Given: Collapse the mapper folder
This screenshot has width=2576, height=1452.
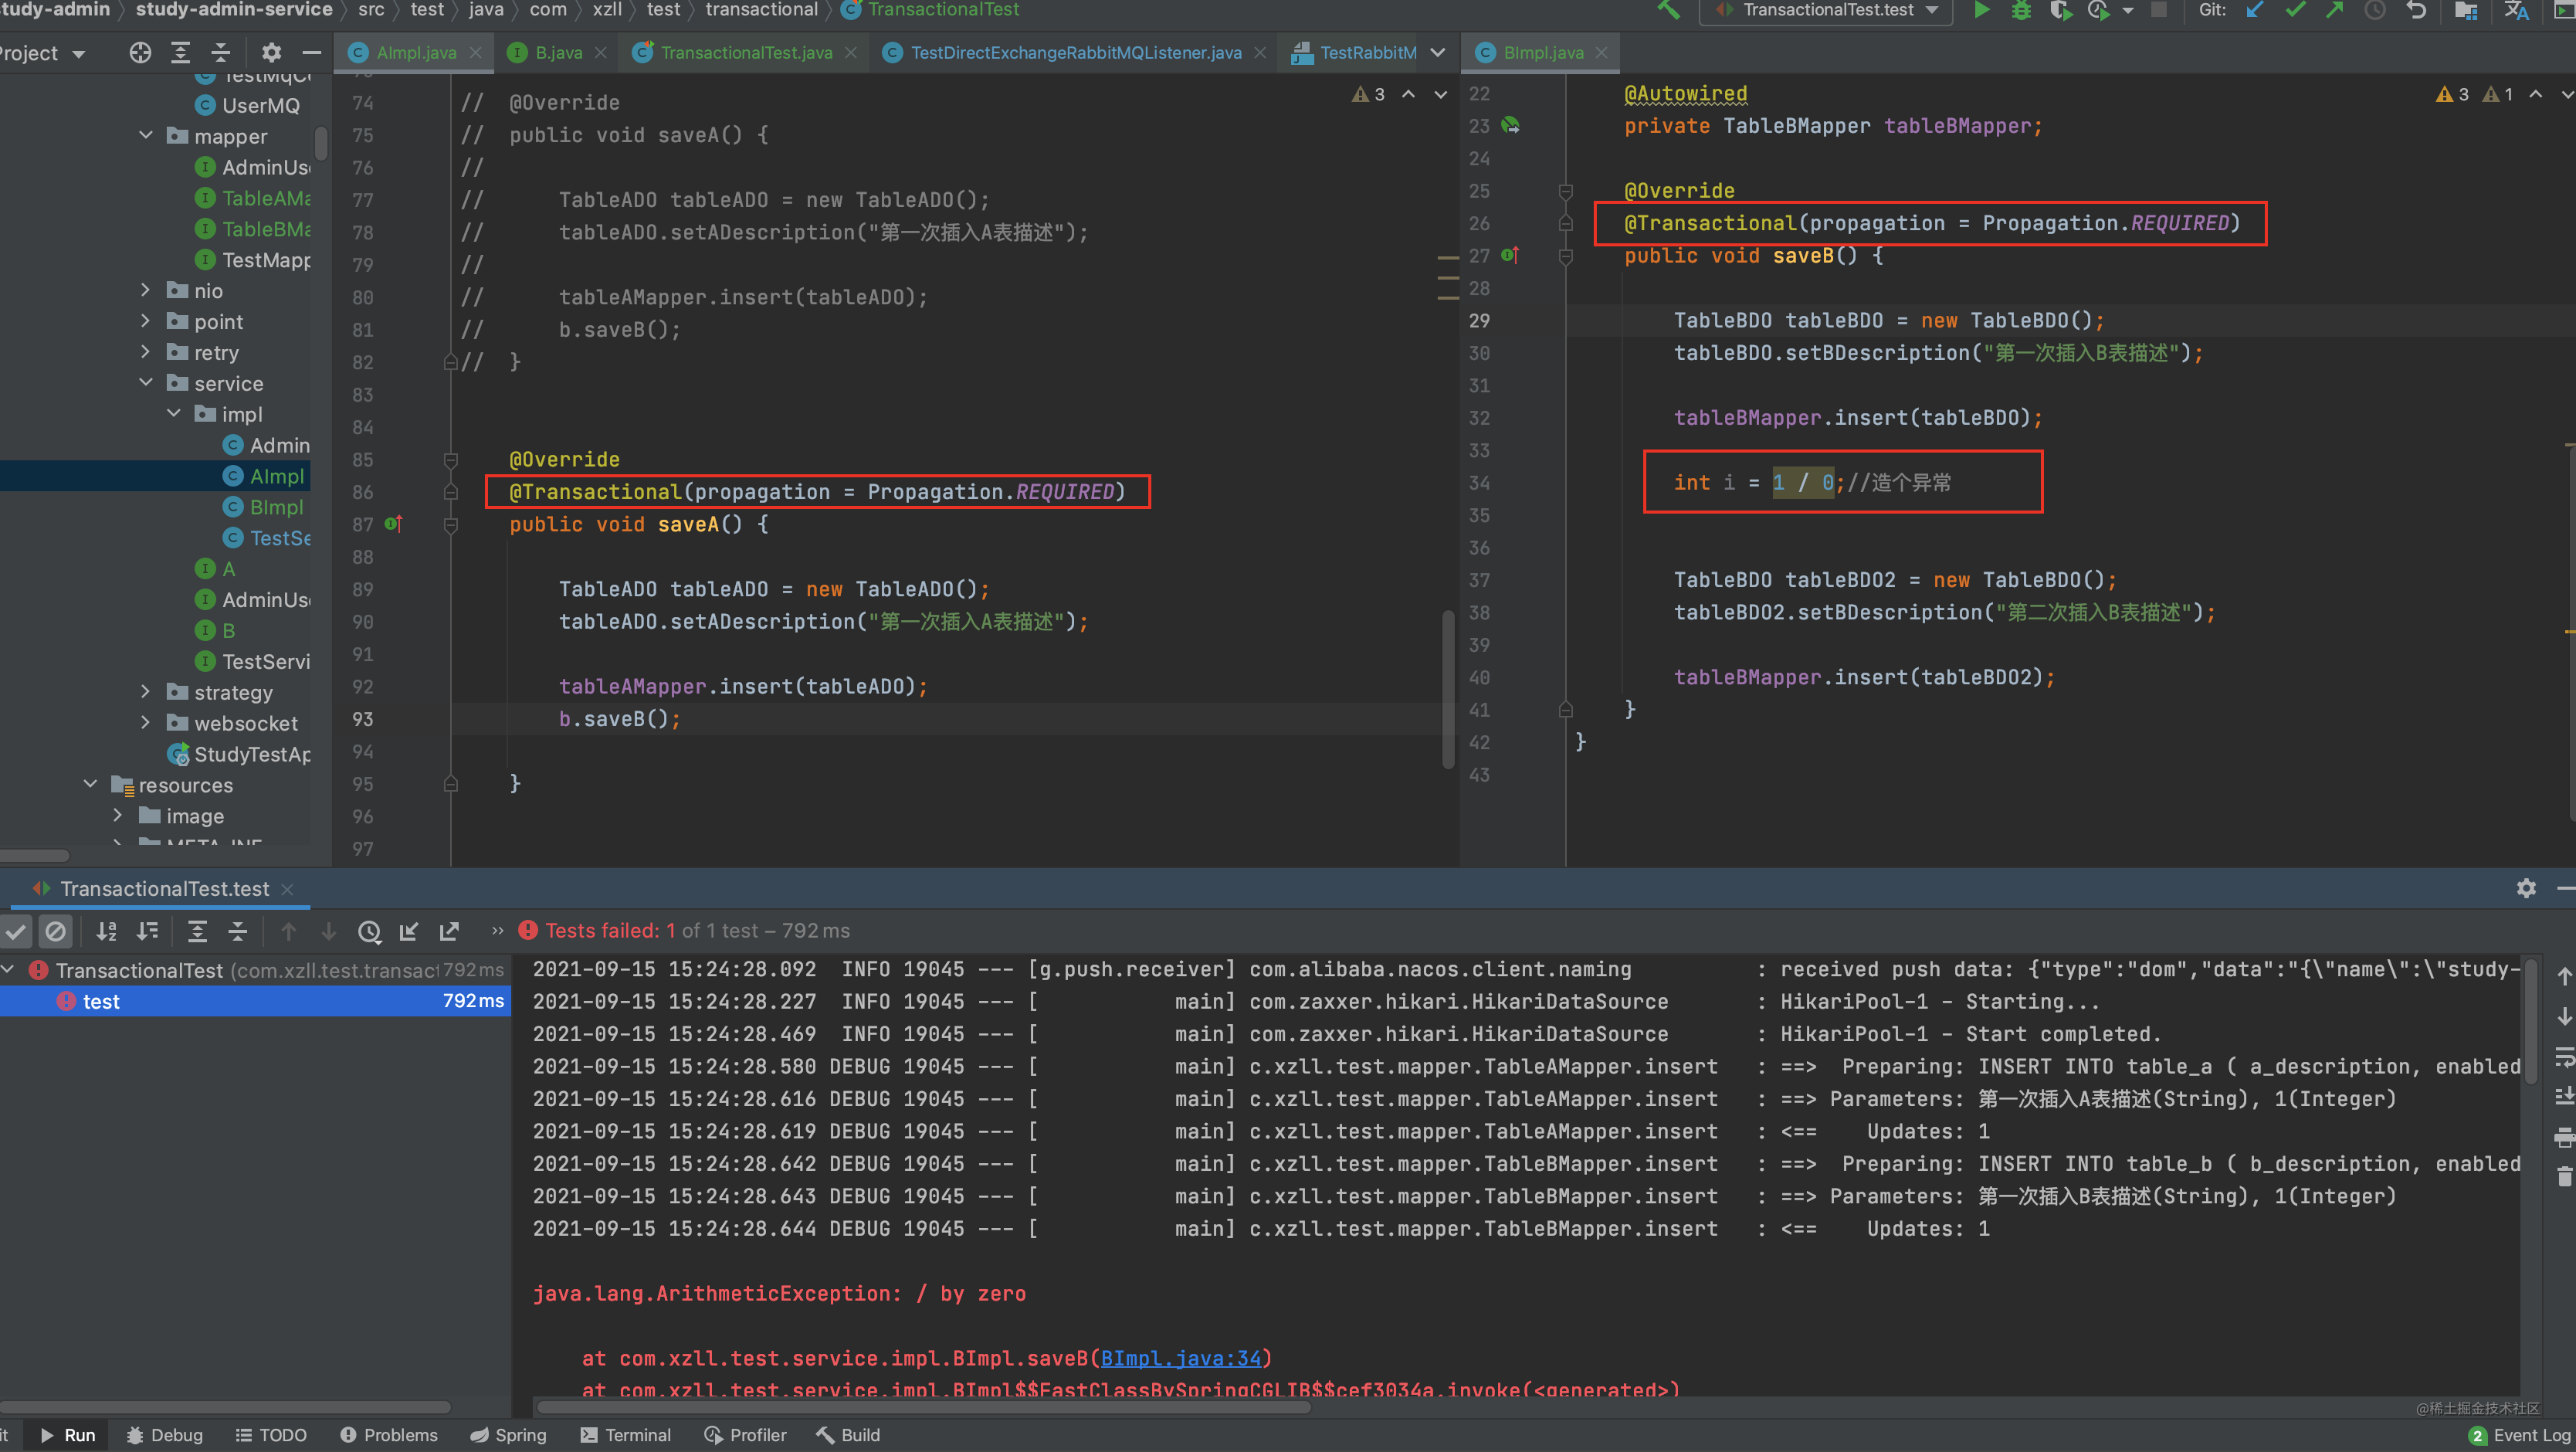Looking at the screenshot, I should click(145, 135).
